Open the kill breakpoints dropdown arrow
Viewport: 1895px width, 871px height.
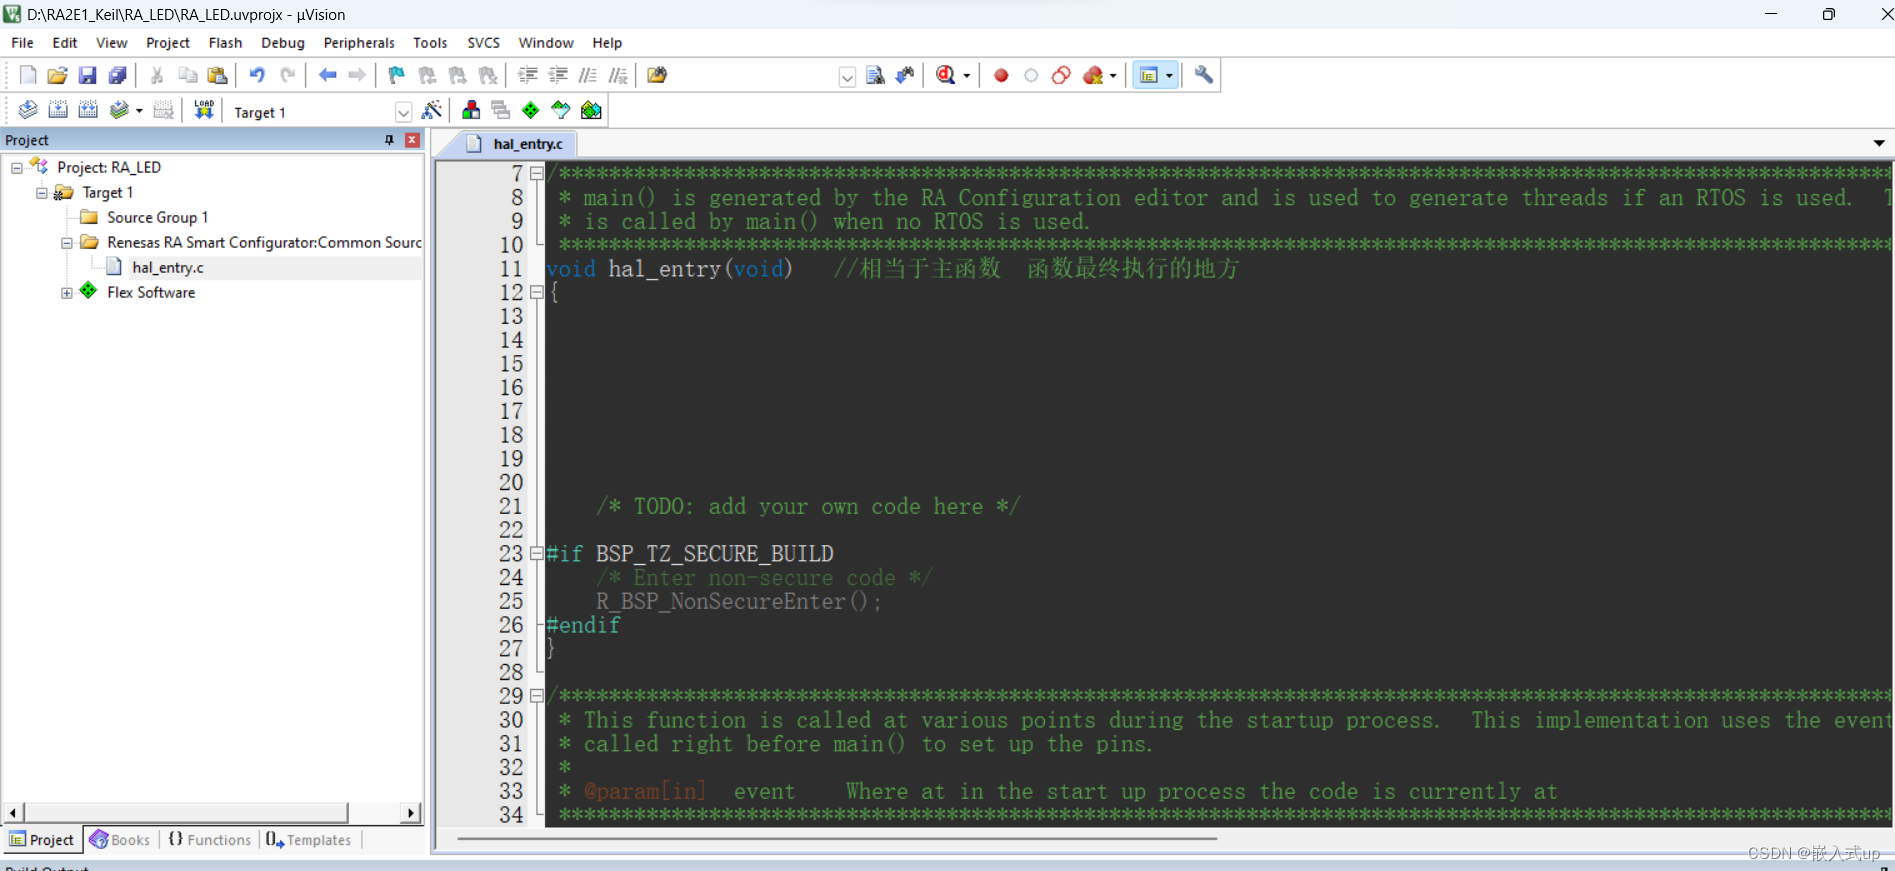pos(1113,76)
